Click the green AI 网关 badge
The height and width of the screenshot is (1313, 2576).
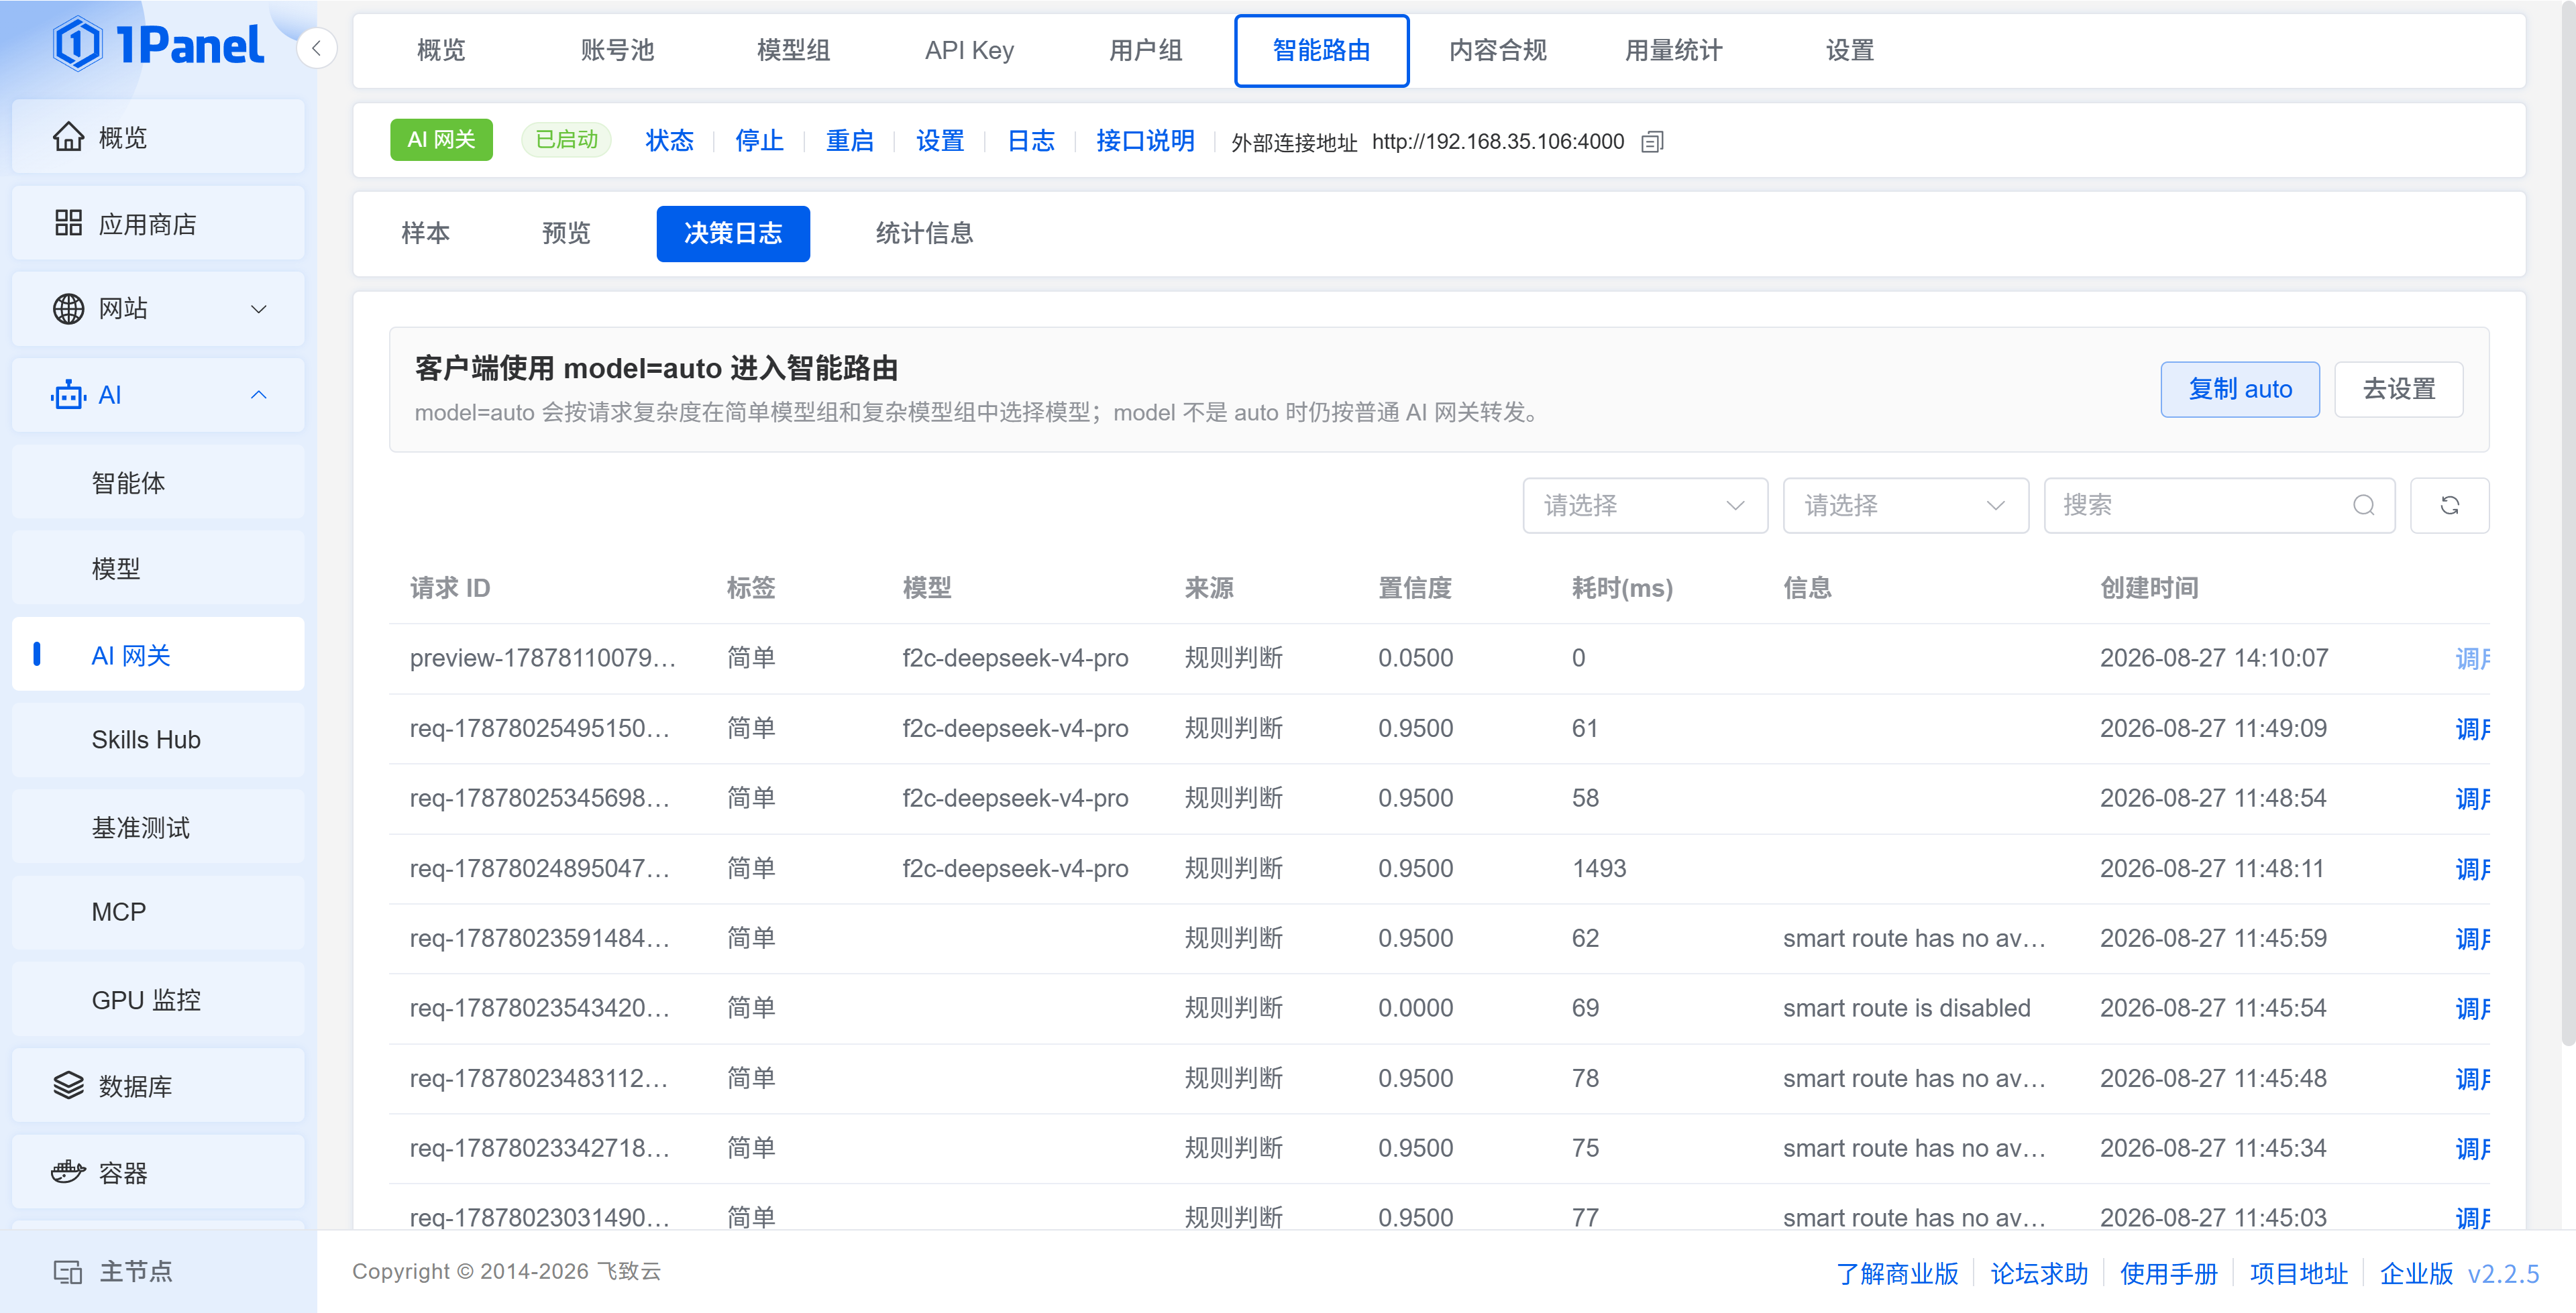(441, 140)
